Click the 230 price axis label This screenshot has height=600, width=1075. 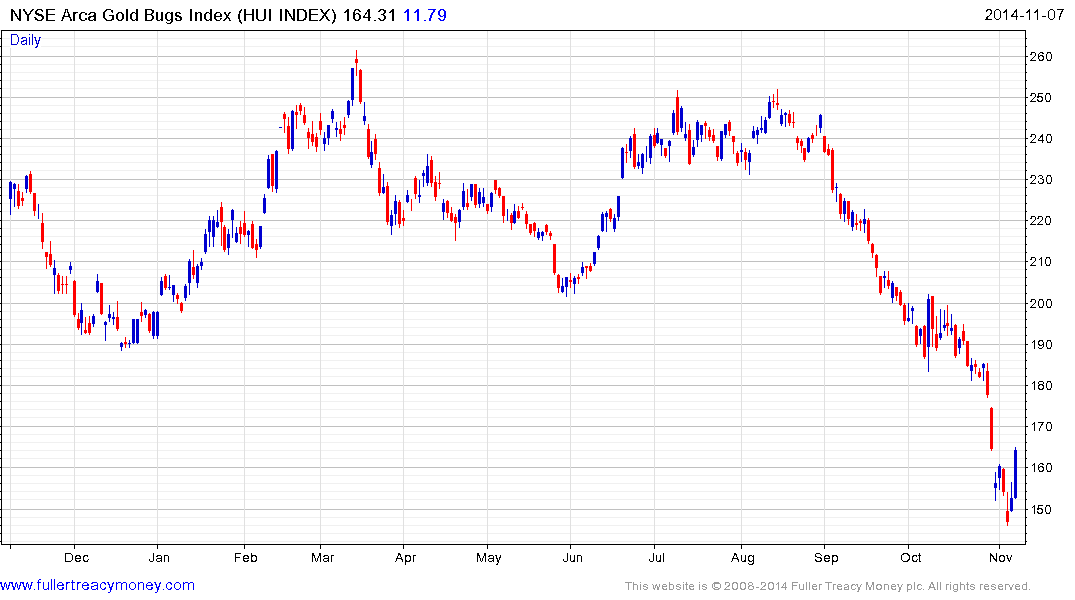[1041, 180]
